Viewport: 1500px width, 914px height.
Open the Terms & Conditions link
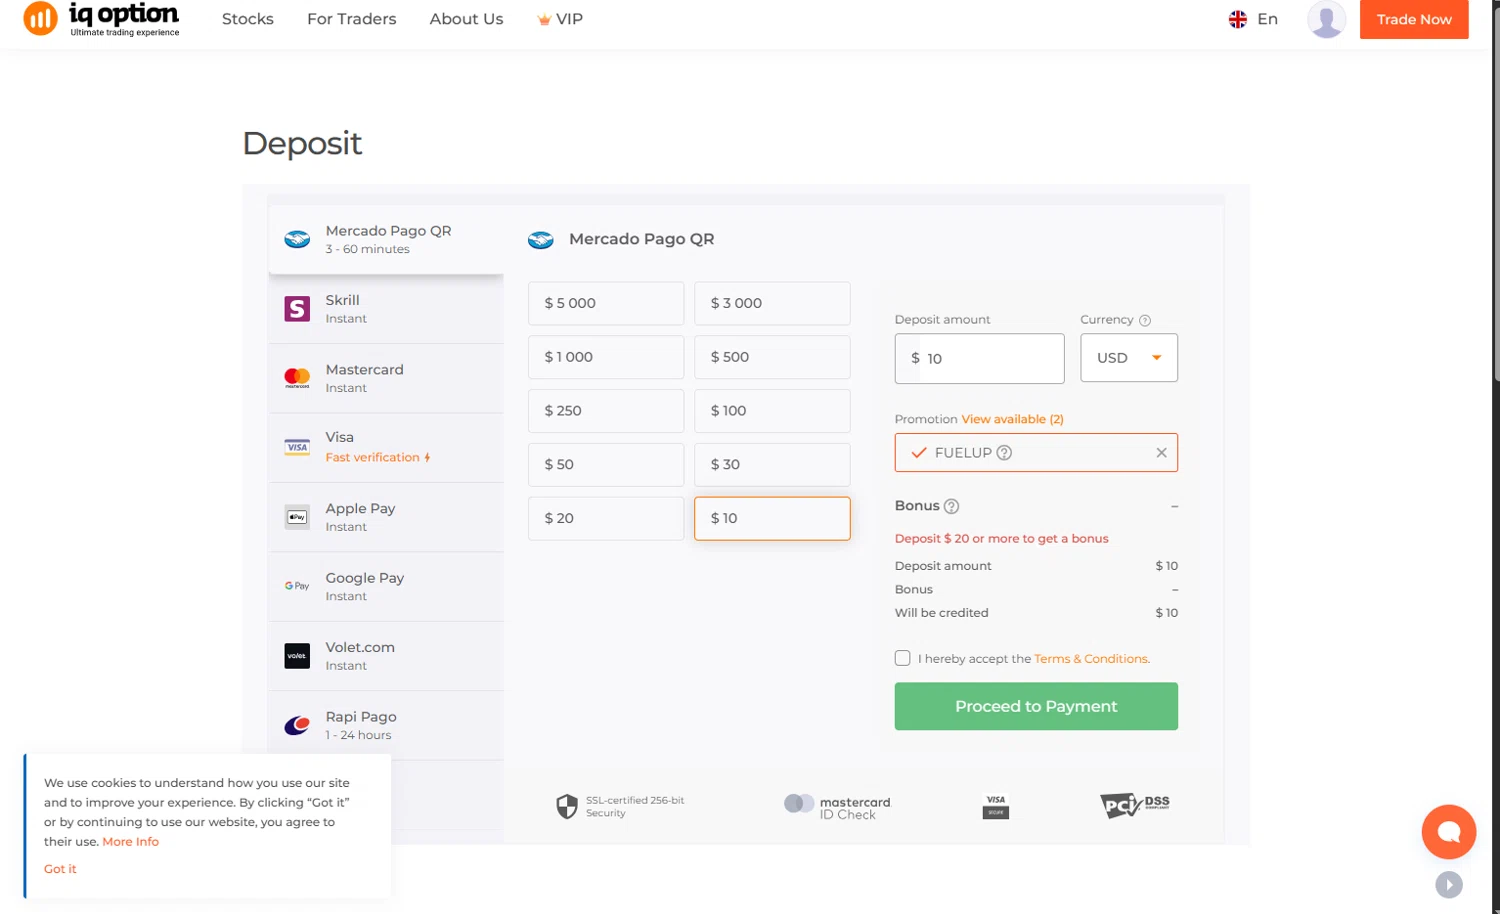(x=1092, y=659)
